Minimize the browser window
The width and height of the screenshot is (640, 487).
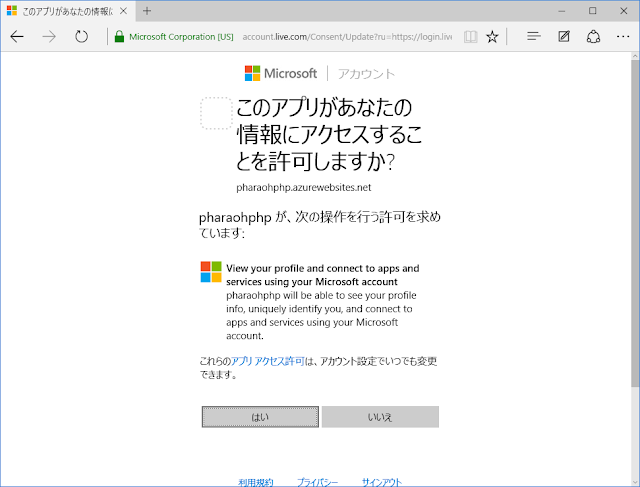(562, 11)
